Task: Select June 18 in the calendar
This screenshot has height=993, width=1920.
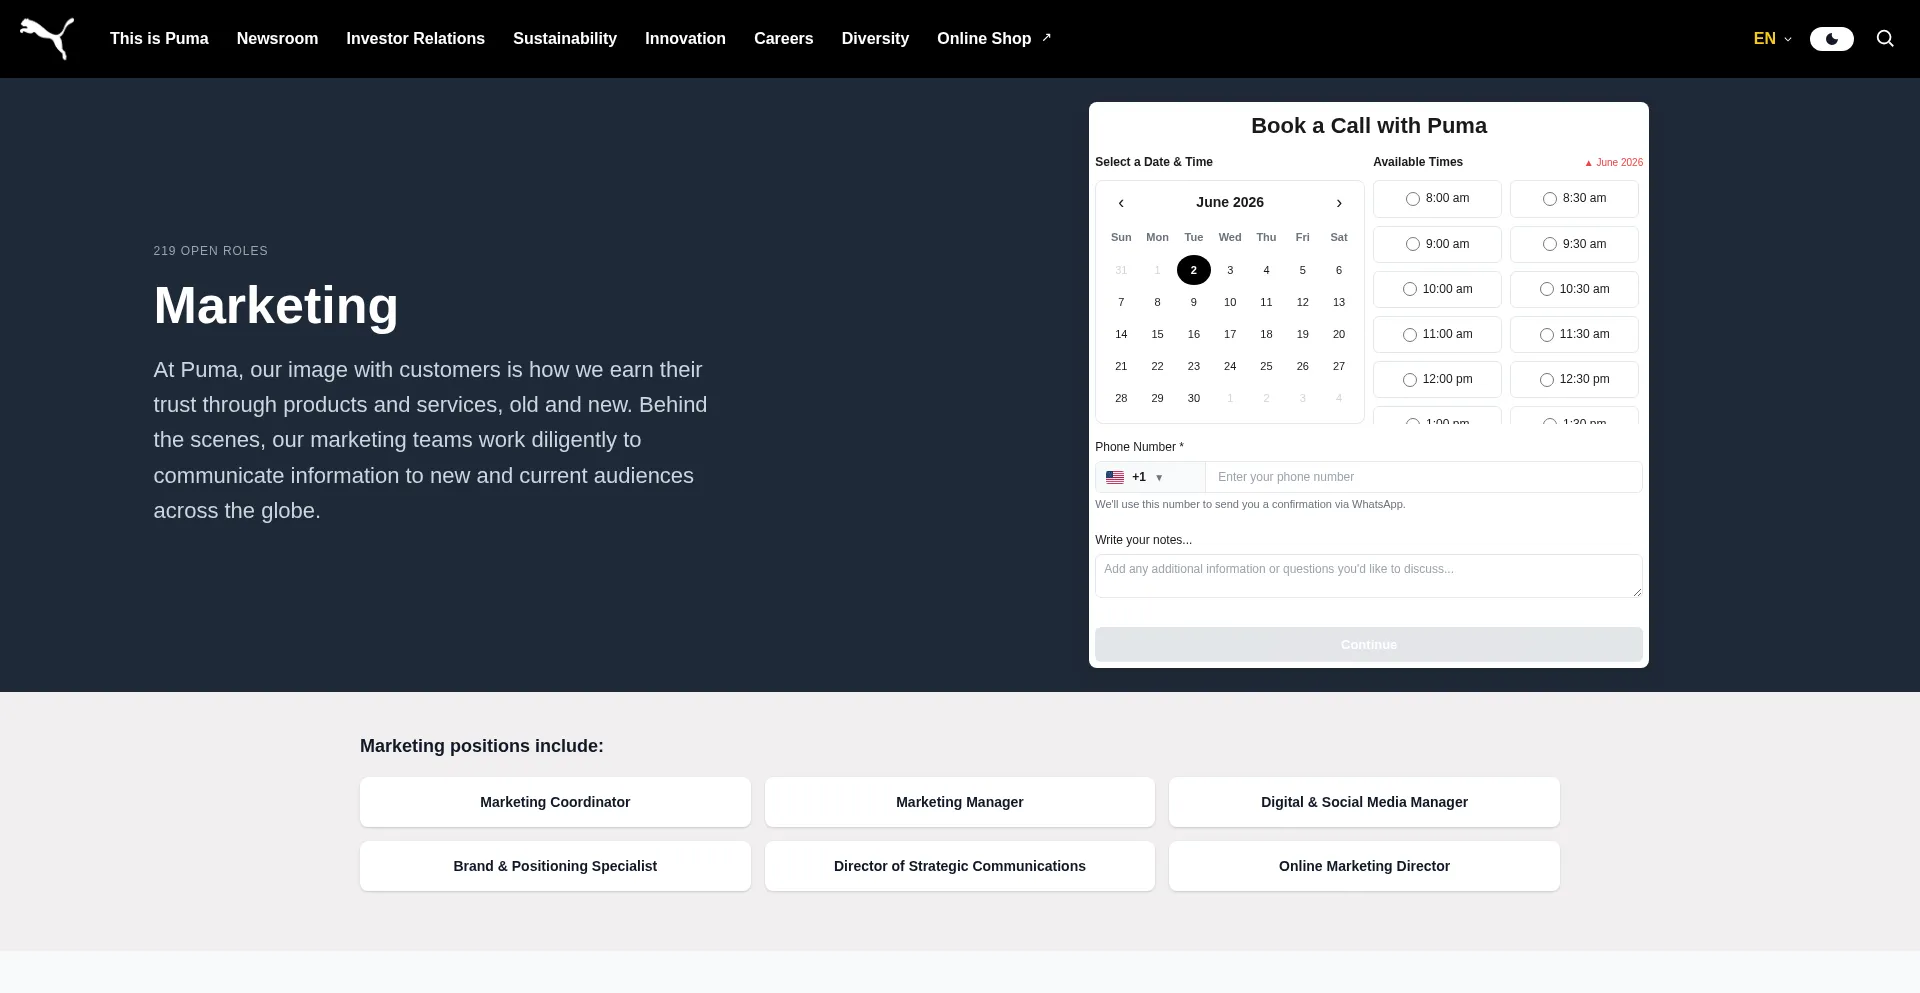Action: (x=1266, y=334)
